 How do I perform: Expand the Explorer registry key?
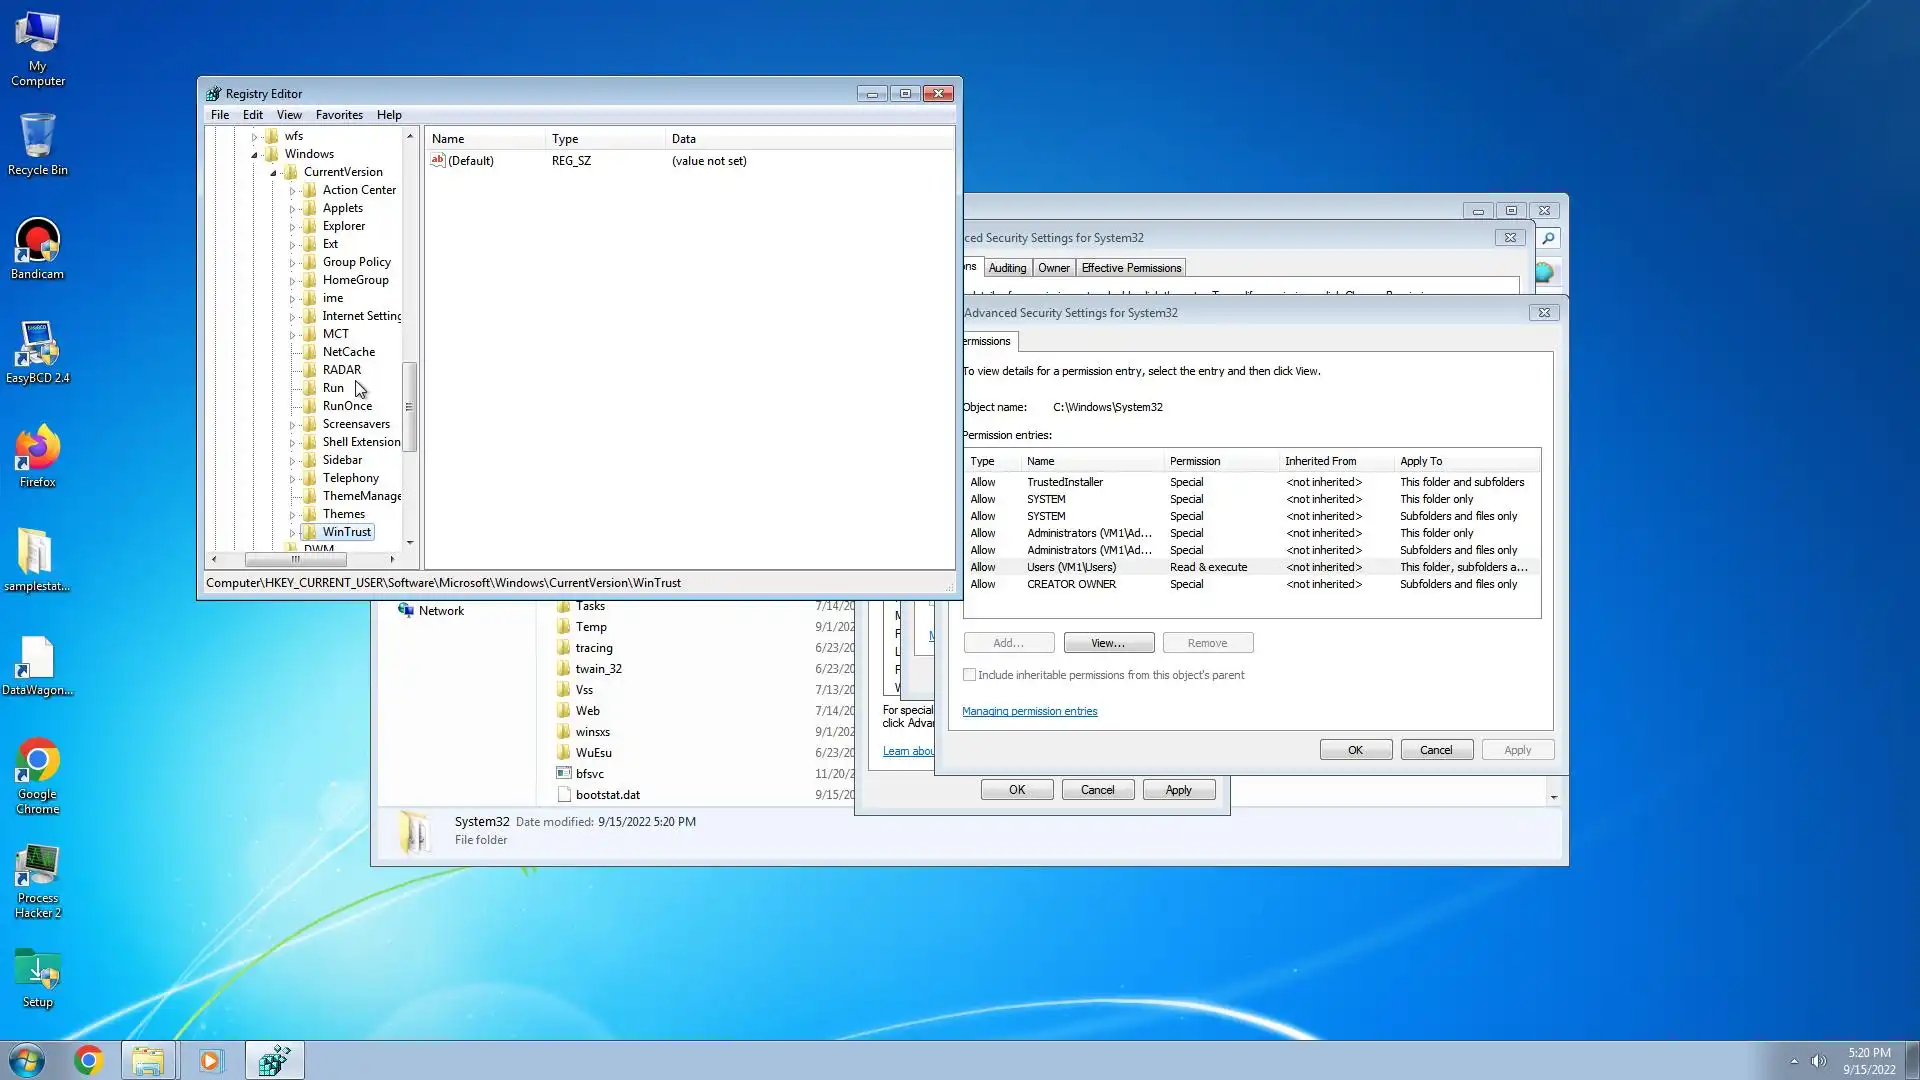[292, 227]
